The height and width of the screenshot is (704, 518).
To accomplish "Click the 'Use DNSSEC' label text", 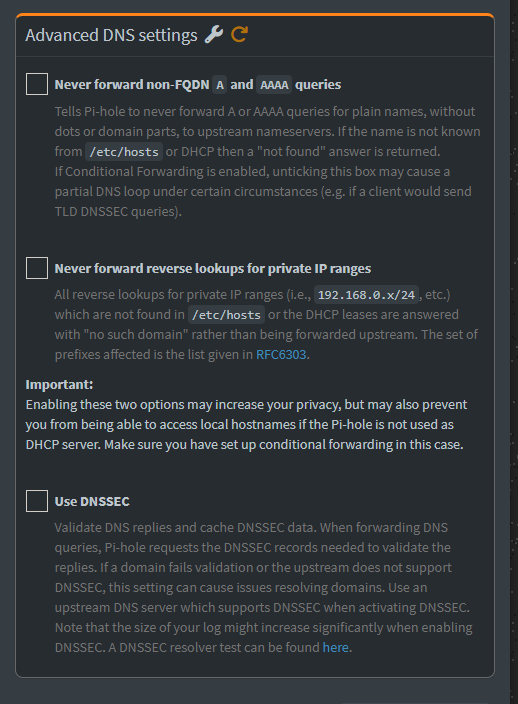I will pyautogui.click(x=92, y=502).
